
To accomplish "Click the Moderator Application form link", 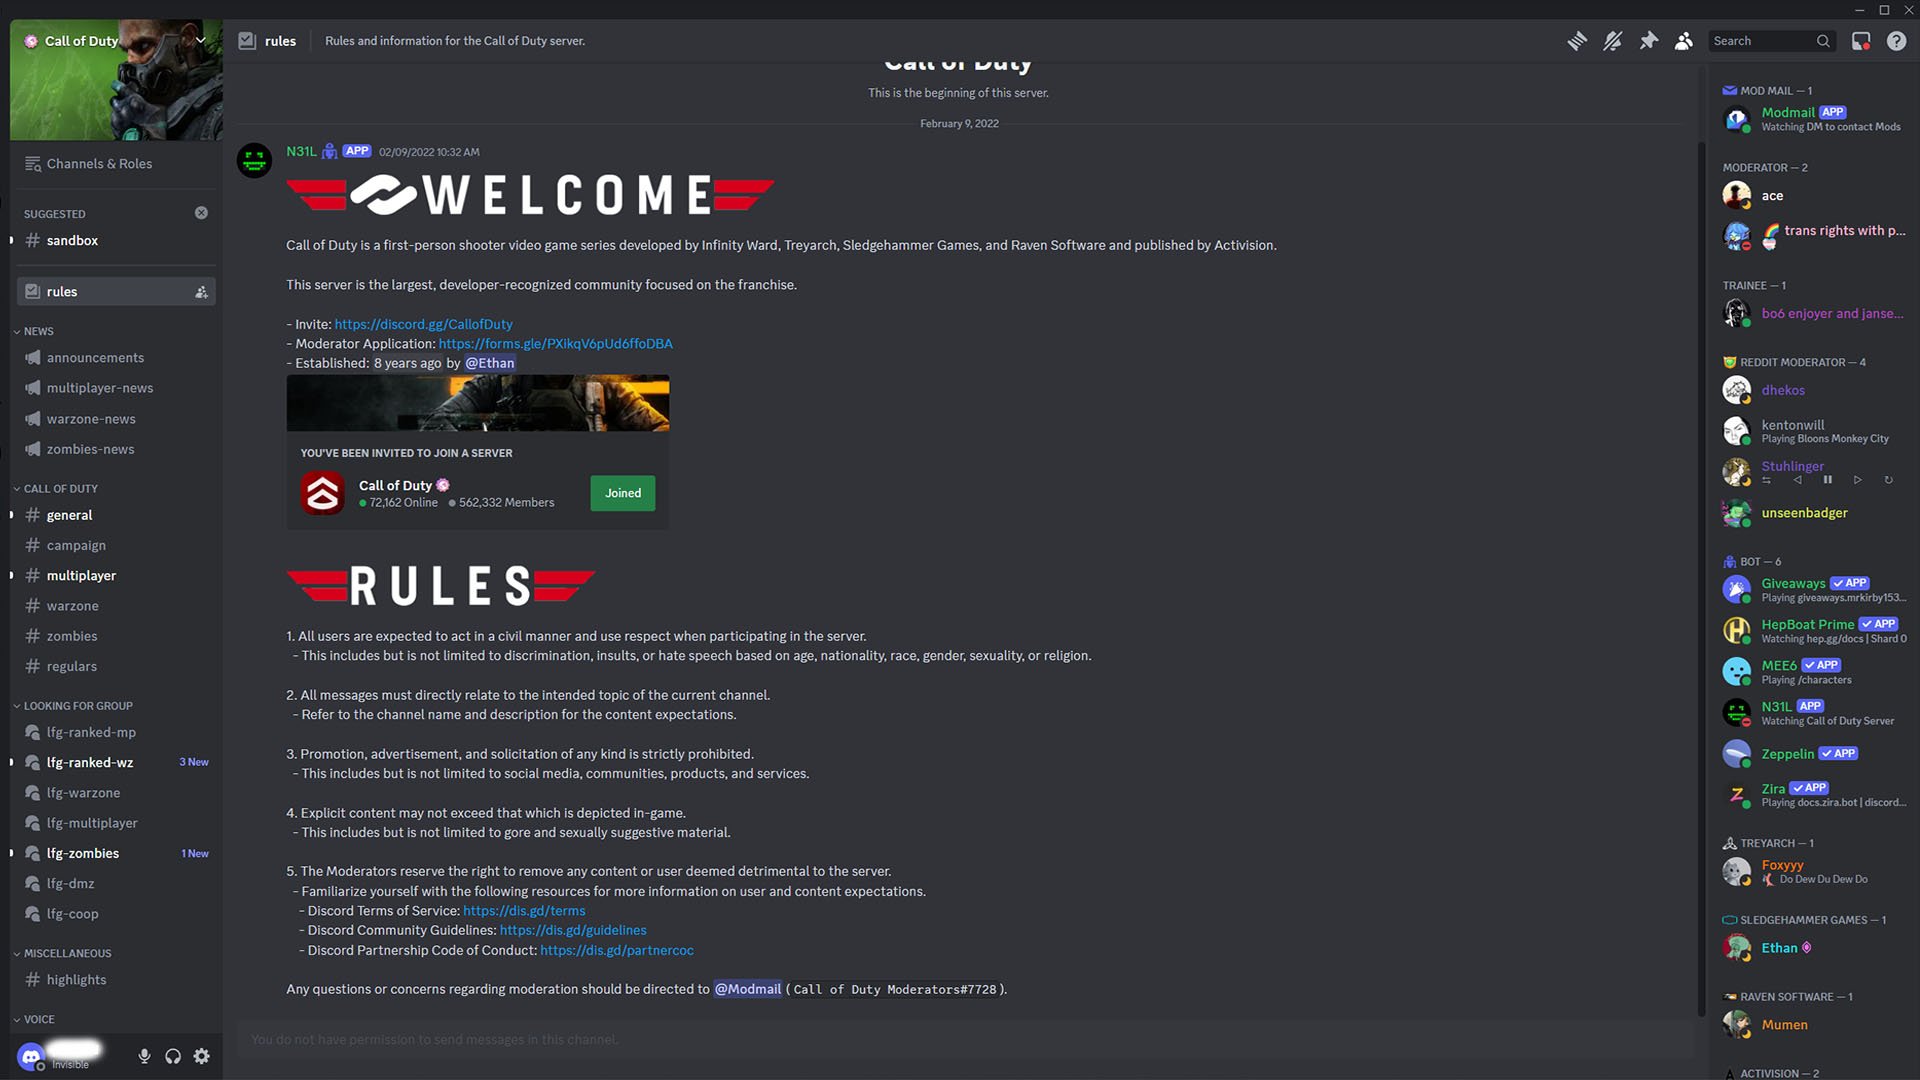I will point(555,343).
